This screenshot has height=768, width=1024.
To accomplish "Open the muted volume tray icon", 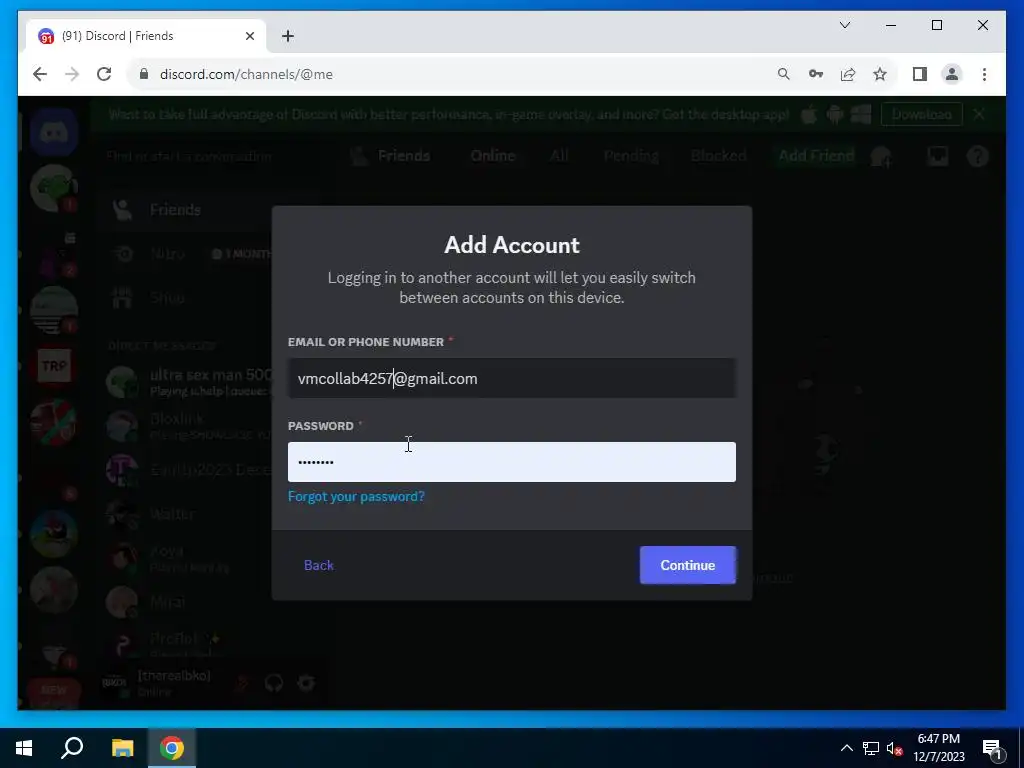I will pos(895,748).
